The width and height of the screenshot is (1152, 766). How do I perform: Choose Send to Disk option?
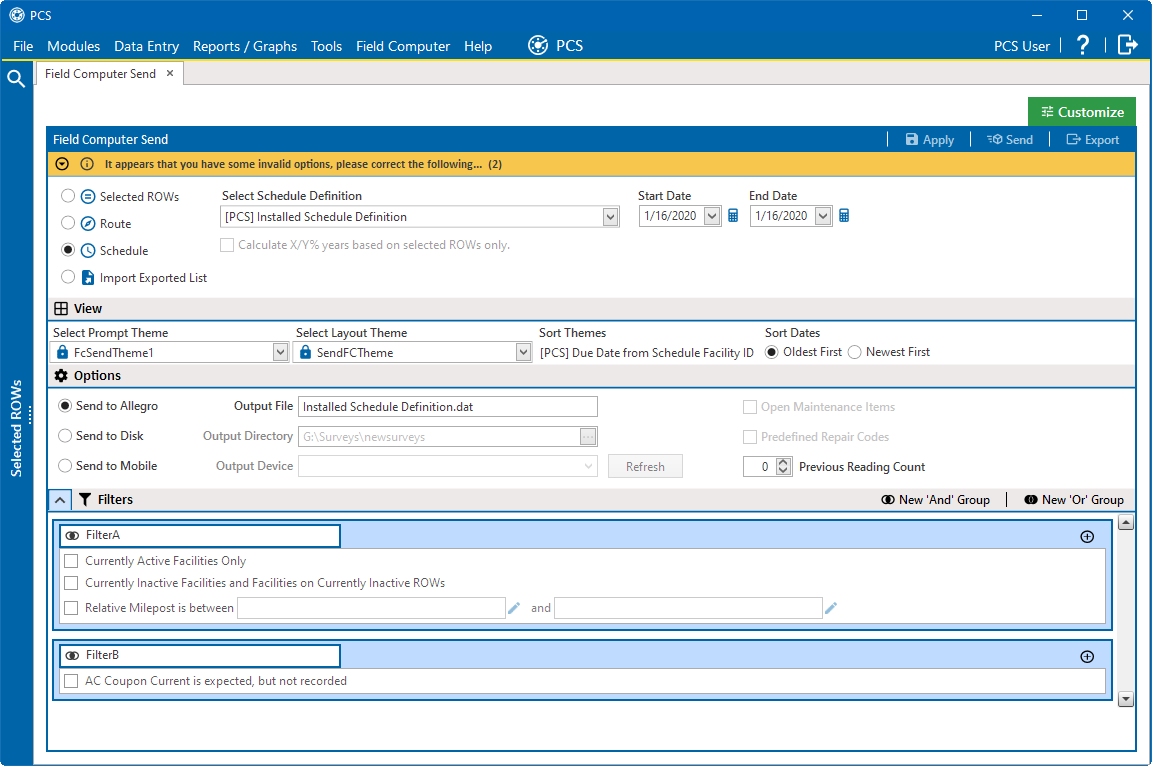click(x=65, y=436)
